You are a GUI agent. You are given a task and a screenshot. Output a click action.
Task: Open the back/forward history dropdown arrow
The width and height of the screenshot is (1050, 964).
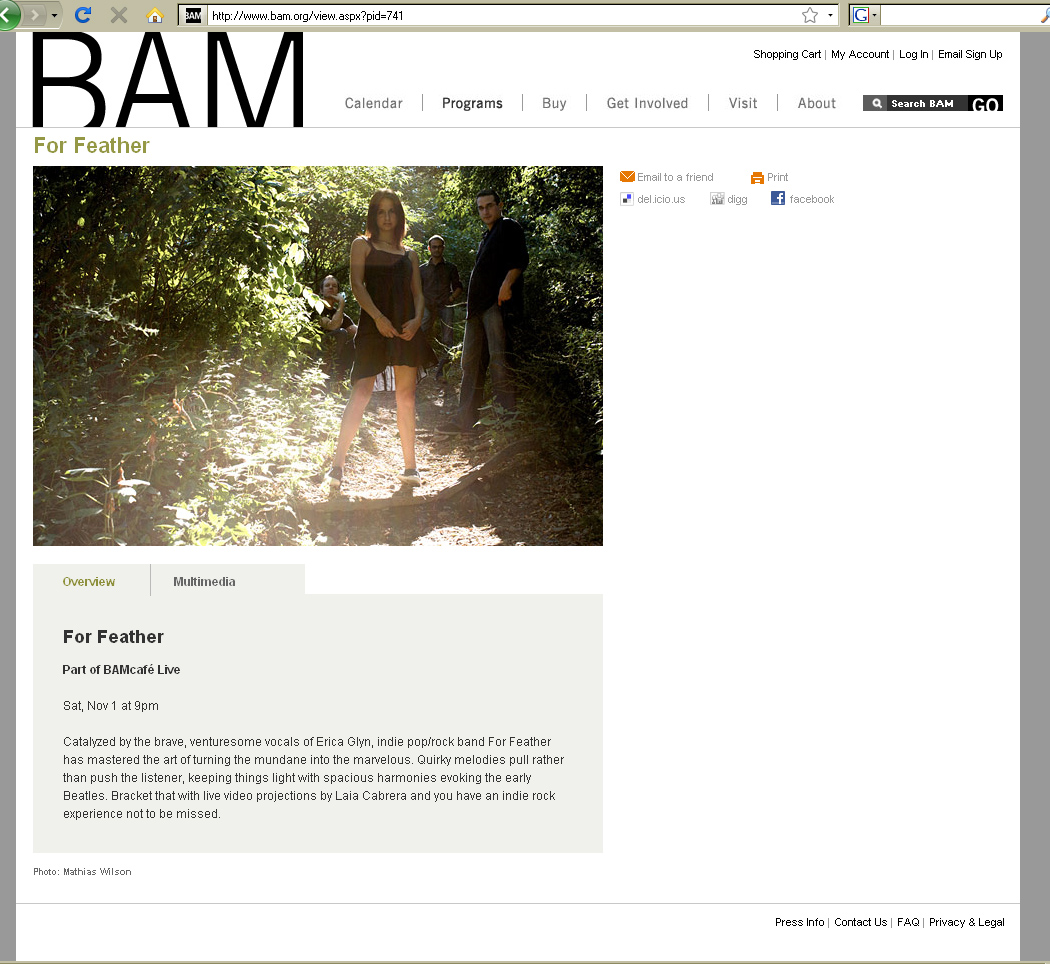click(54, 15)
